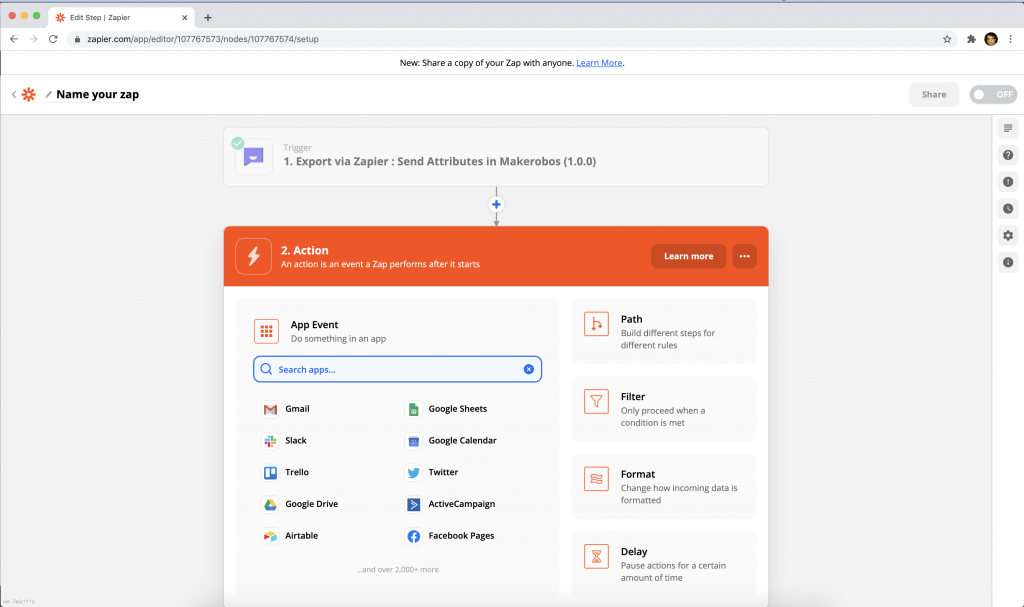Open the outline panel in right sidebar

(1008, 128)
